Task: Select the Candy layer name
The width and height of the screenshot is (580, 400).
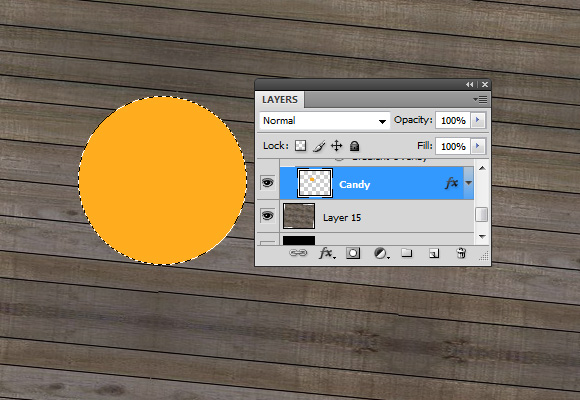Action: click(354, 185)
